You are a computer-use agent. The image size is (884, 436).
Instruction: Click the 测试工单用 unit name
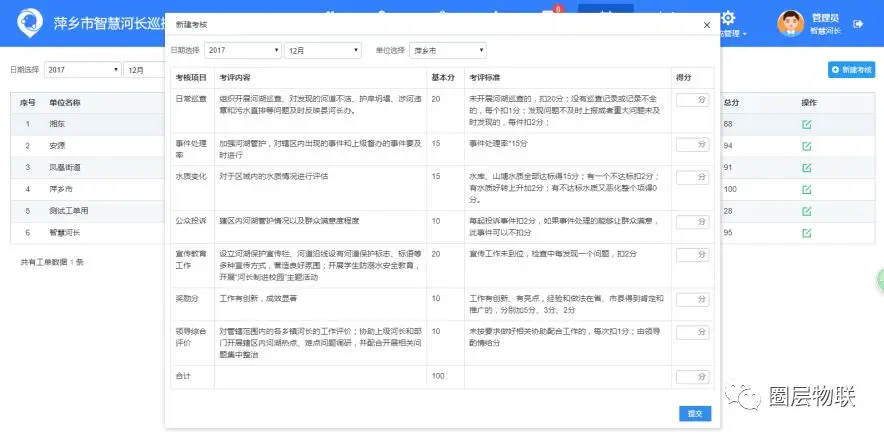(x=68, y=211)
